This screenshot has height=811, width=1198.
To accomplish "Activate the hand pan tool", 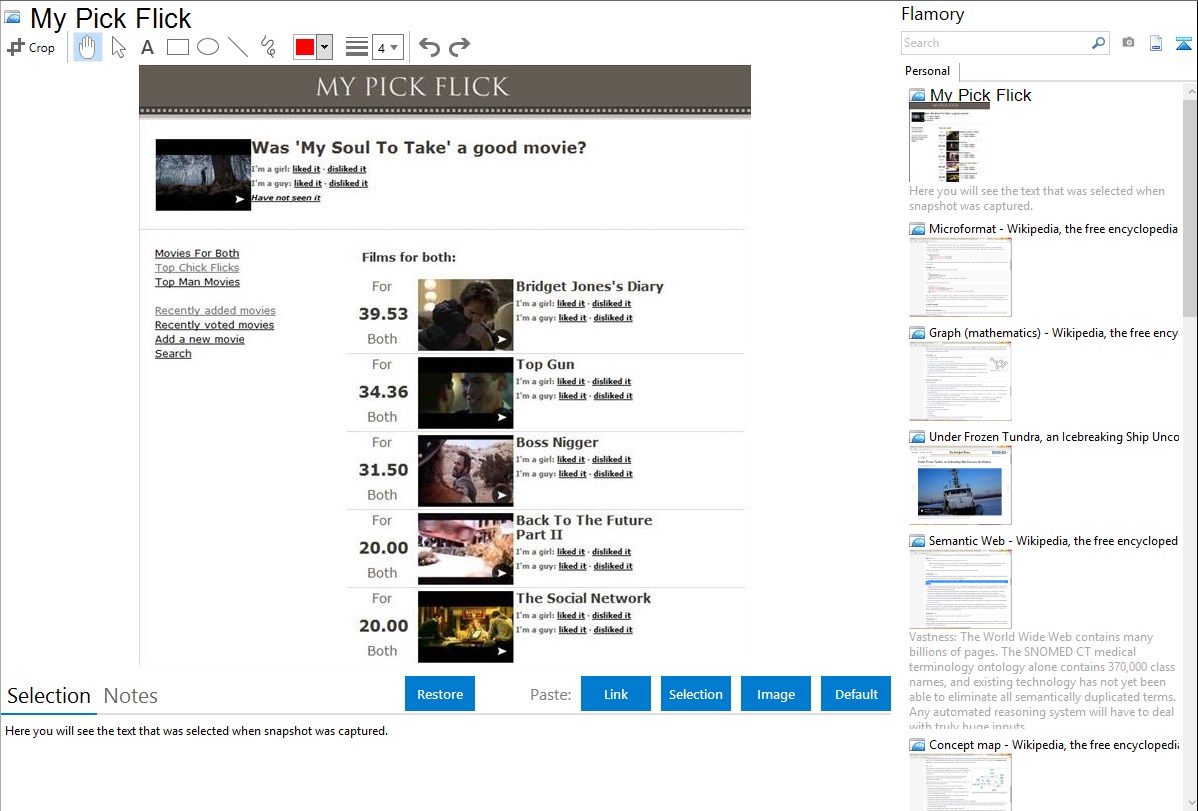I will coord(88,47).
